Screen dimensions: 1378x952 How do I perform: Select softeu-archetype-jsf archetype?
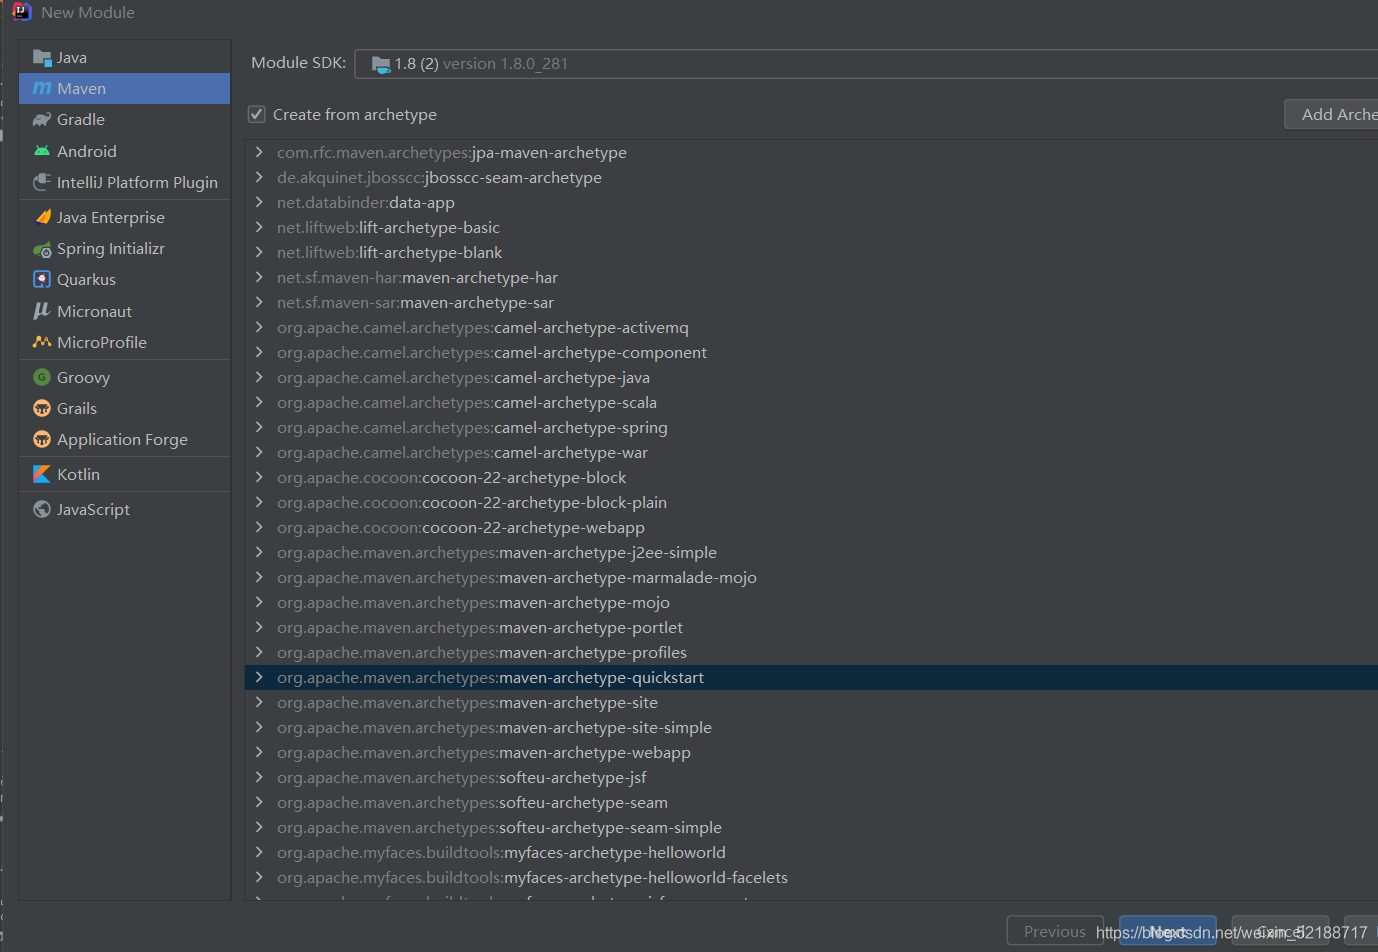(x=811, y=777)
